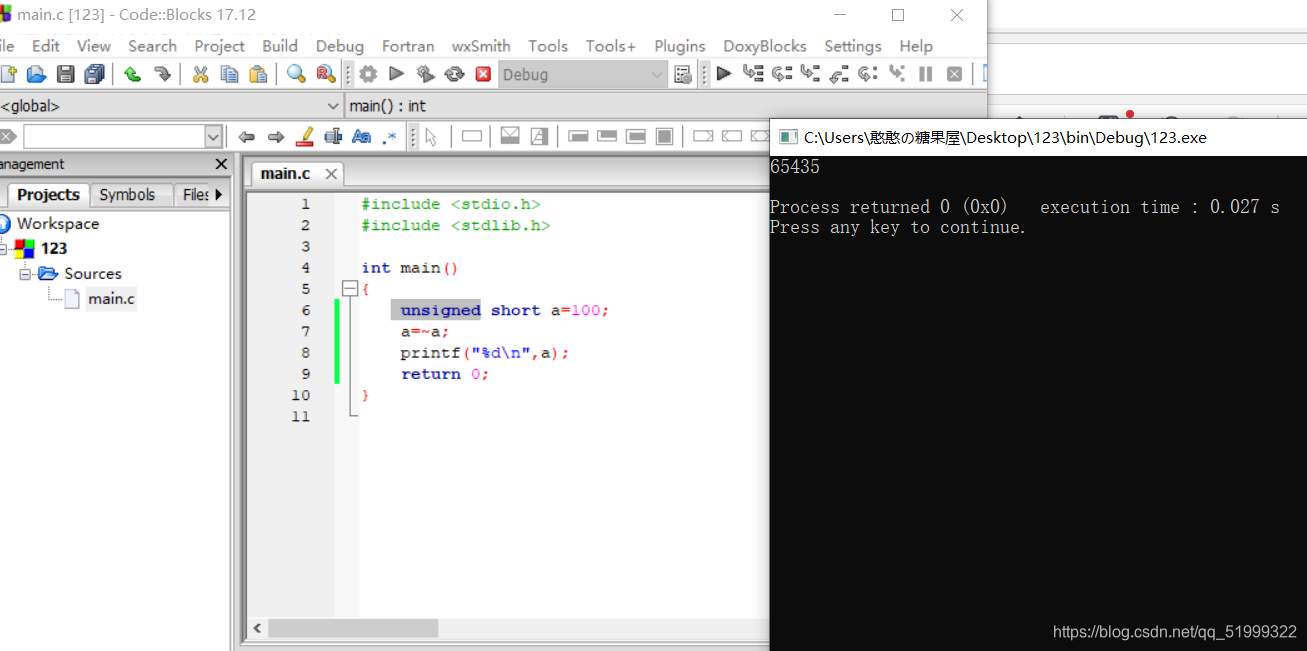Image resolution: width=1307 pixels, height=651 pixels.
Task: Switch to the Projects tab
Action: click(48, 195)
